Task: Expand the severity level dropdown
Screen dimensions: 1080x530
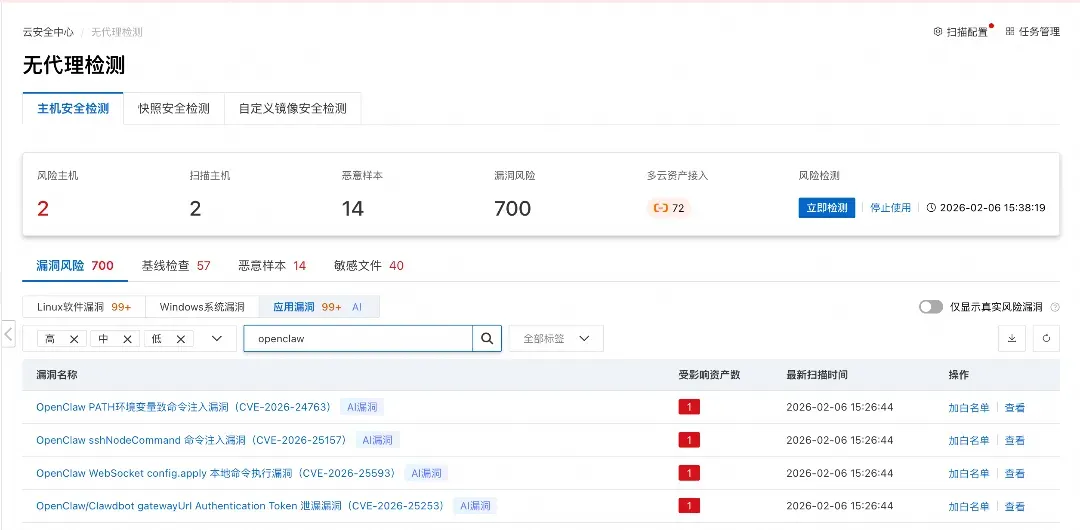Action: [x=217, y=338]
